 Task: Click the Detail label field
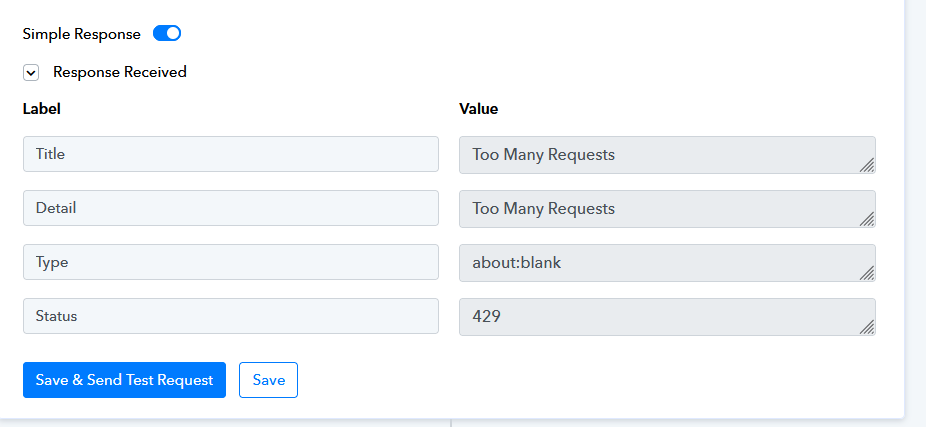tap(231, 208)
